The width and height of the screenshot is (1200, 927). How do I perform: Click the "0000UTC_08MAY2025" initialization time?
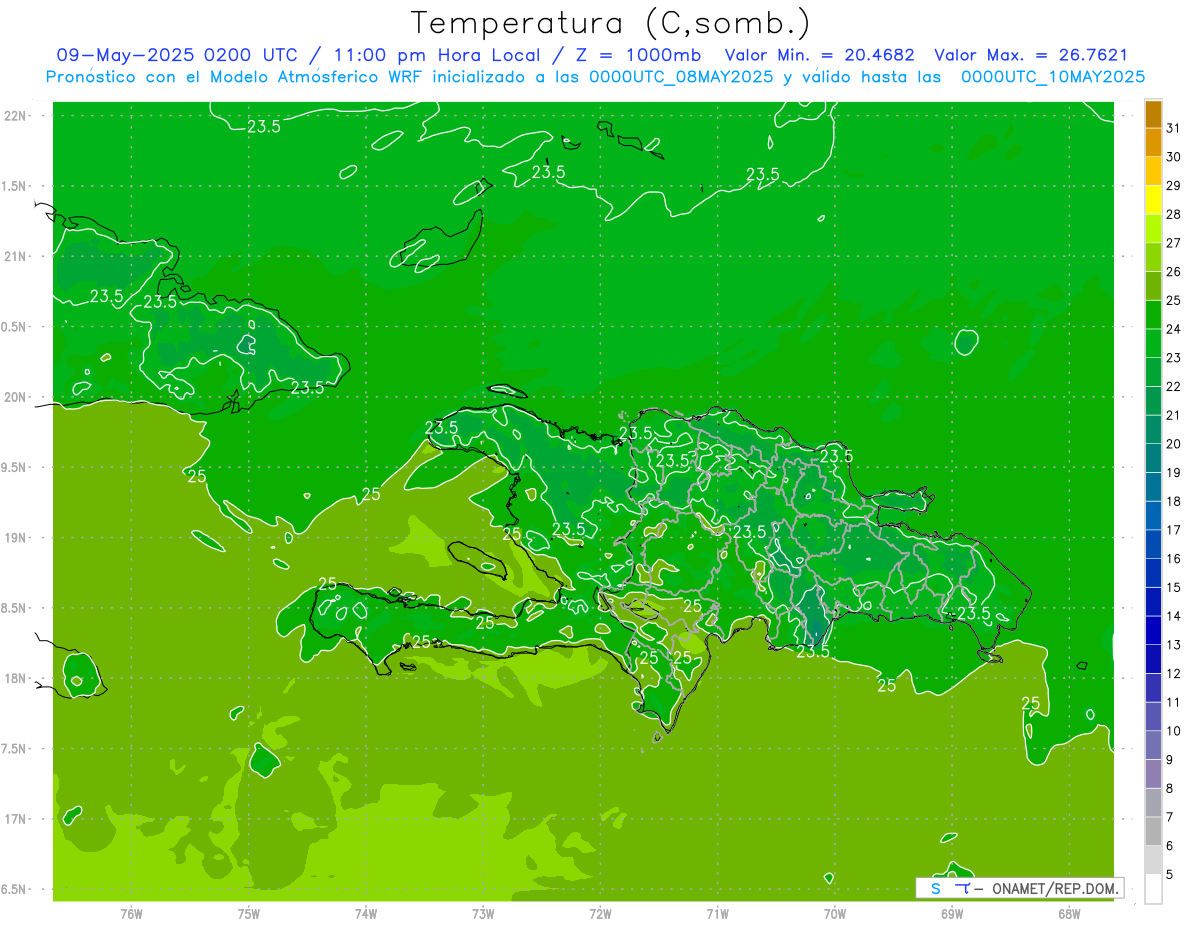[x=681, y=77]
